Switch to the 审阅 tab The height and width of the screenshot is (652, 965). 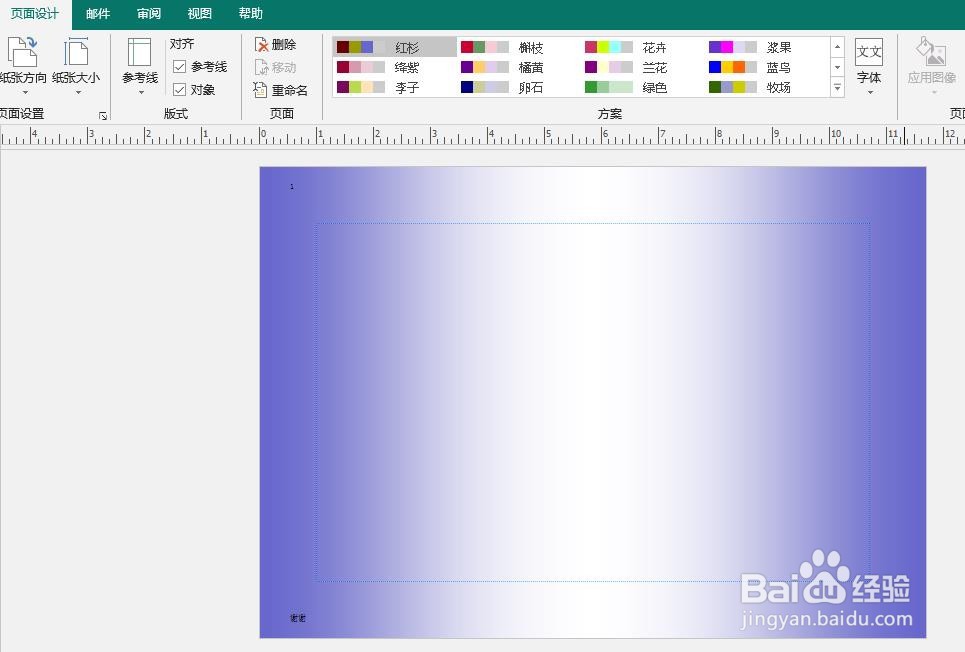[x=148, y=14]
